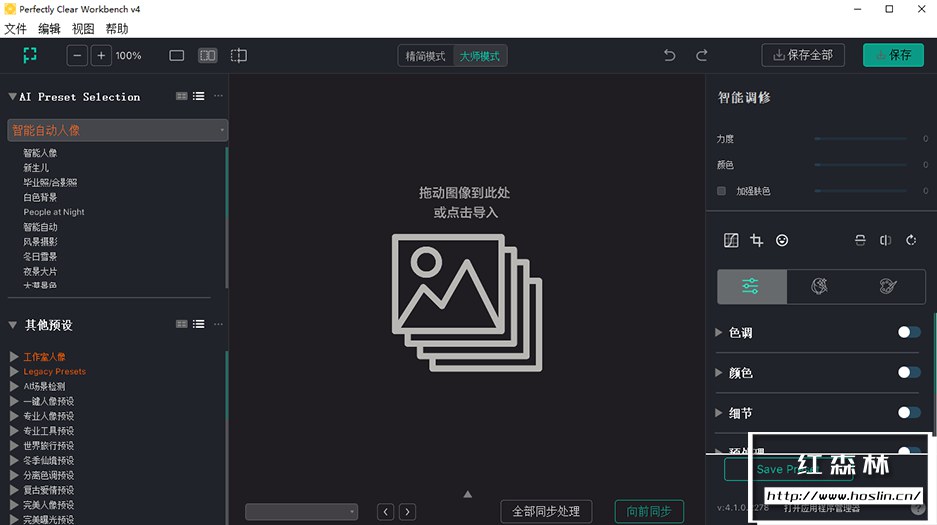The height and width of the screenshot is (525, 937).
Task: Switch to 大师模式
Action: click(480, 56)
